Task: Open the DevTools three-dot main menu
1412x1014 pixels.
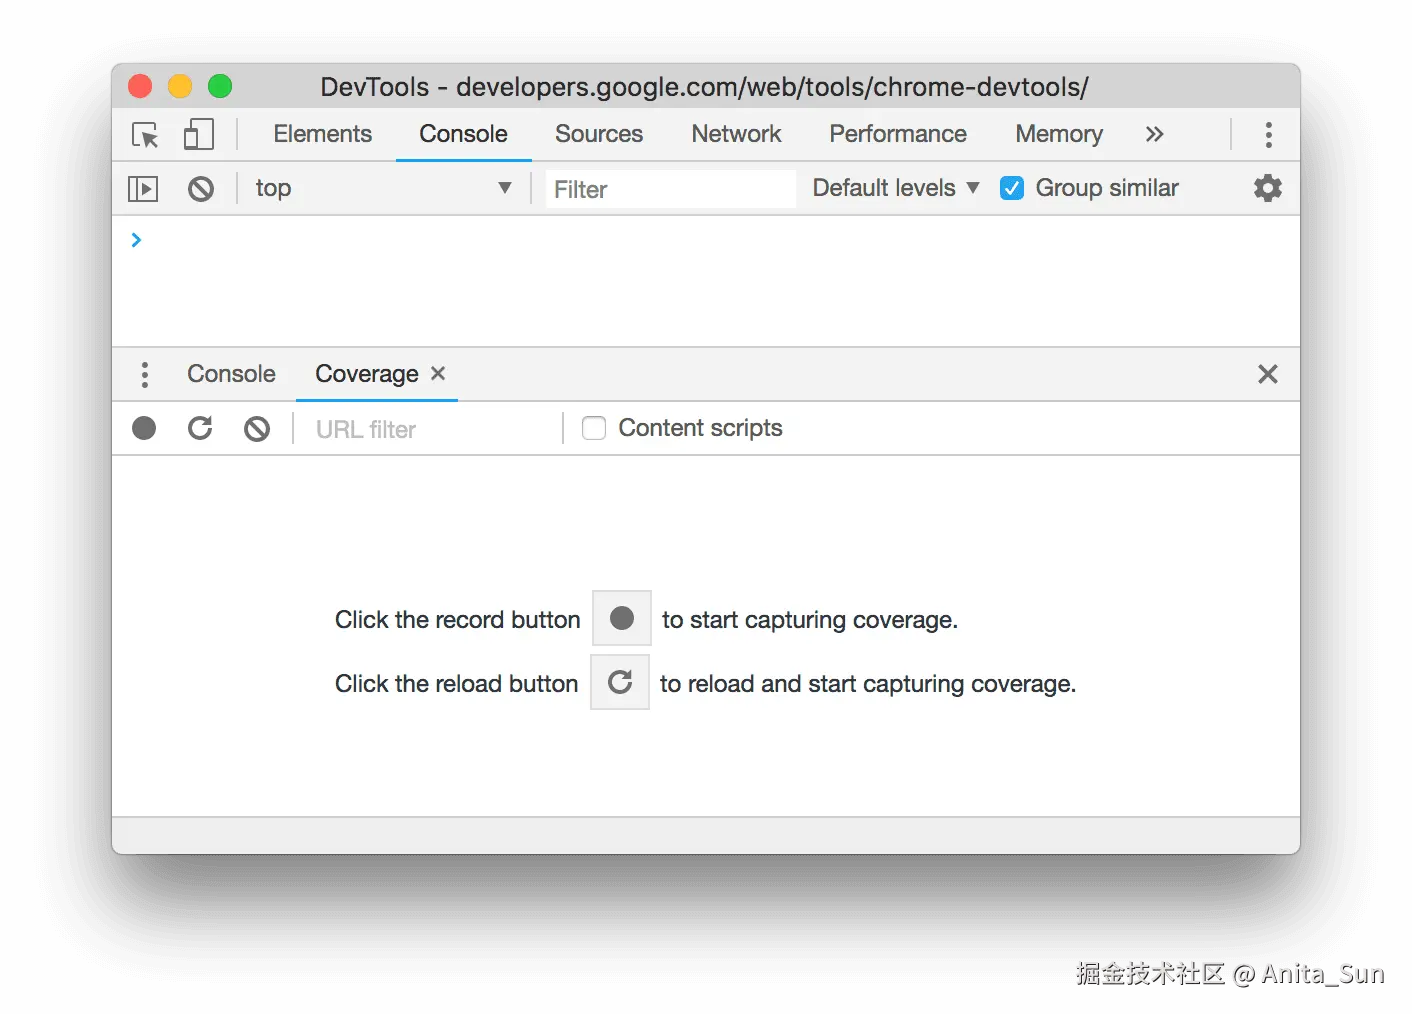Action: point(1268,135)
